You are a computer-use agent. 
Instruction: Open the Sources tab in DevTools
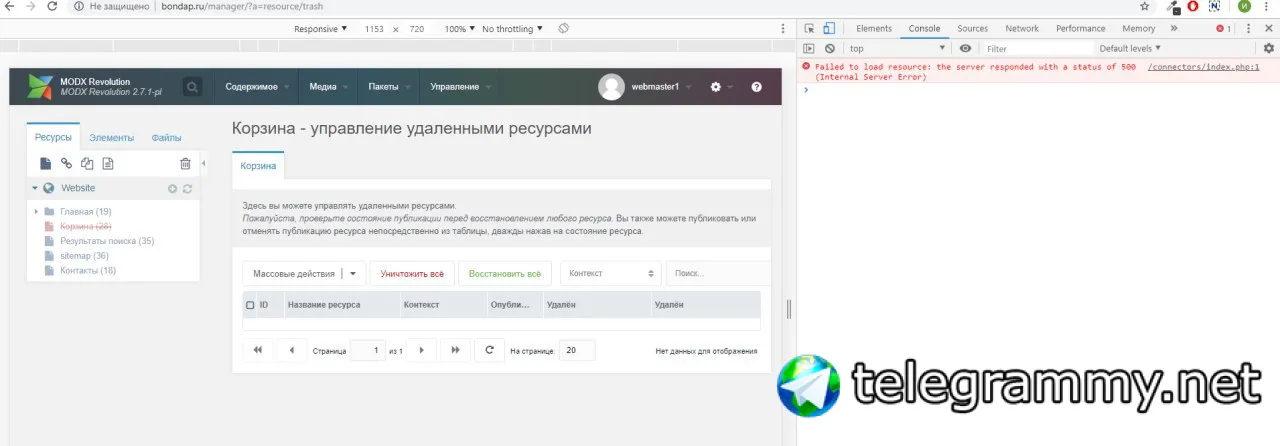[x=972, y=29]
